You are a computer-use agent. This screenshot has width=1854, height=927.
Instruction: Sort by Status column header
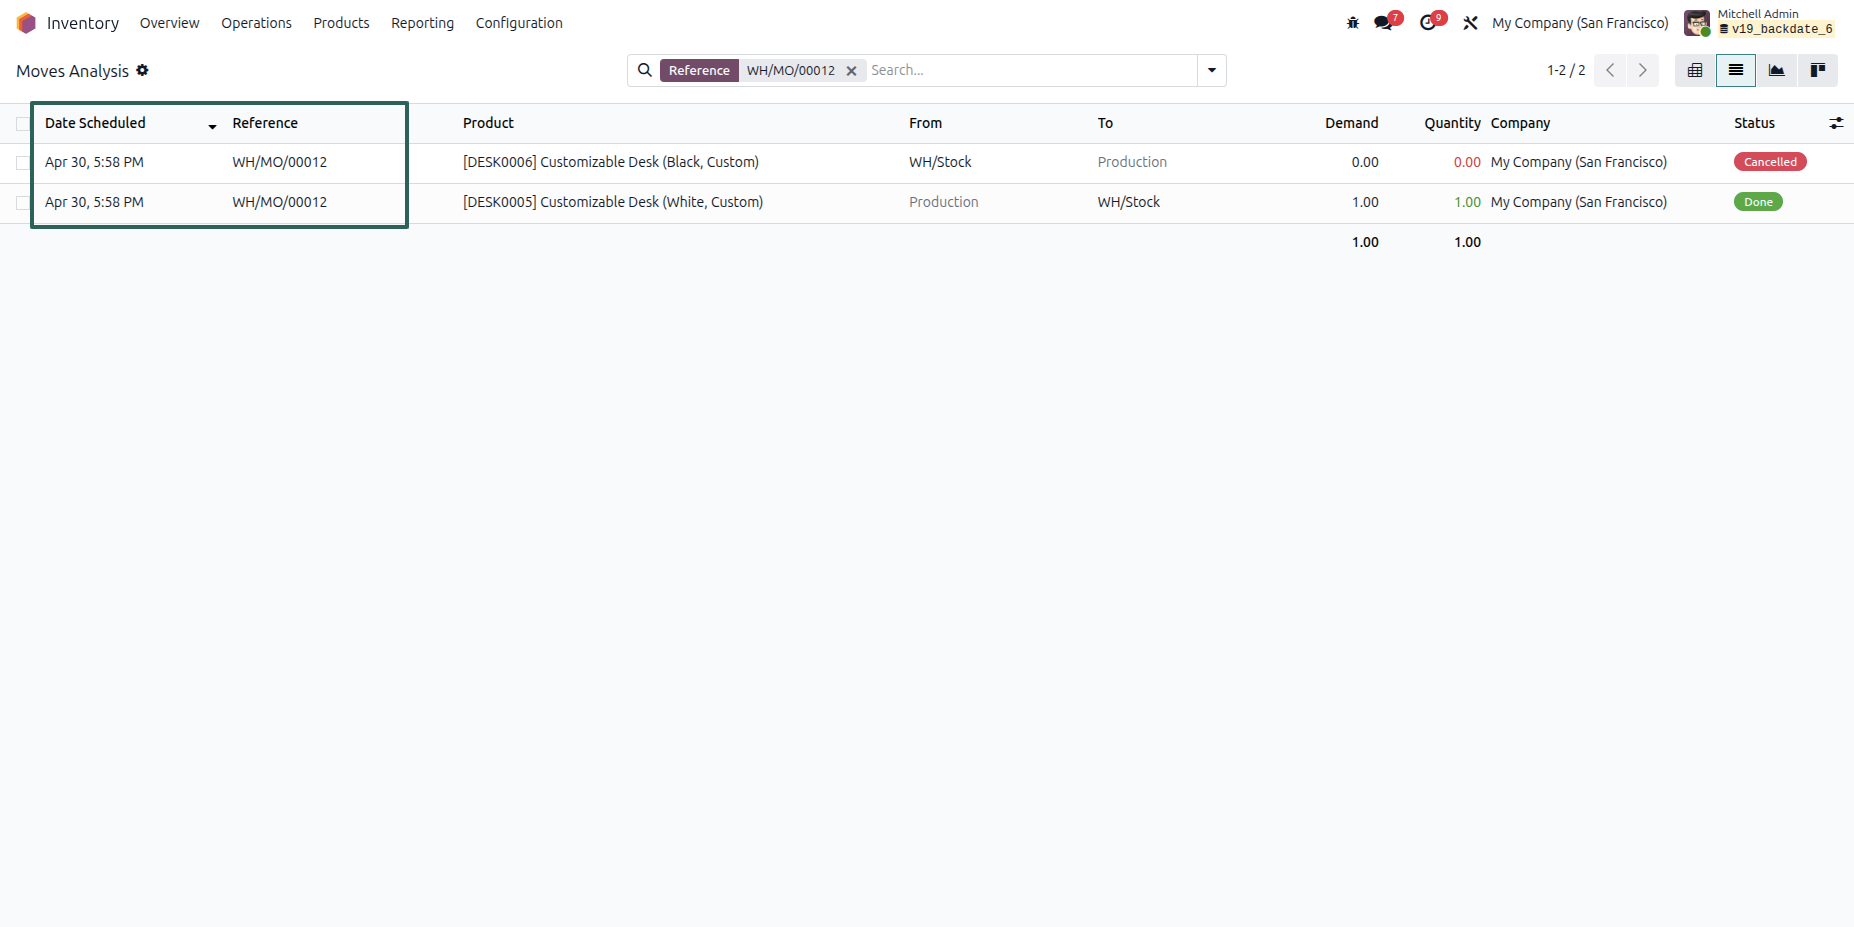(x=1754, y=123)
